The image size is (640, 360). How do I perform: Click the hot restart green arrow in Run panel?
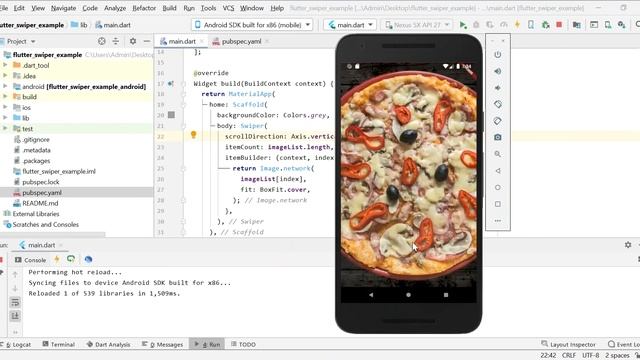[x=71, y=259]
